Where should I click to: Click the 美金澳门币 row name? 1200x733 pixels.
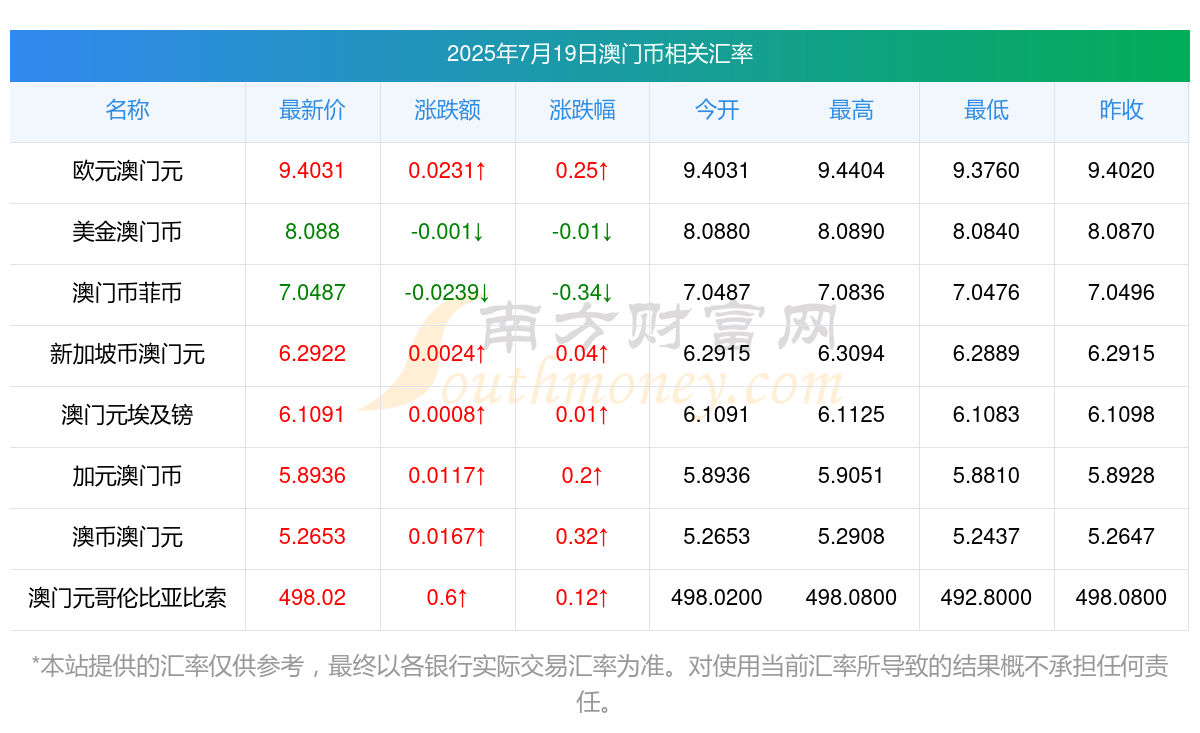128,232
